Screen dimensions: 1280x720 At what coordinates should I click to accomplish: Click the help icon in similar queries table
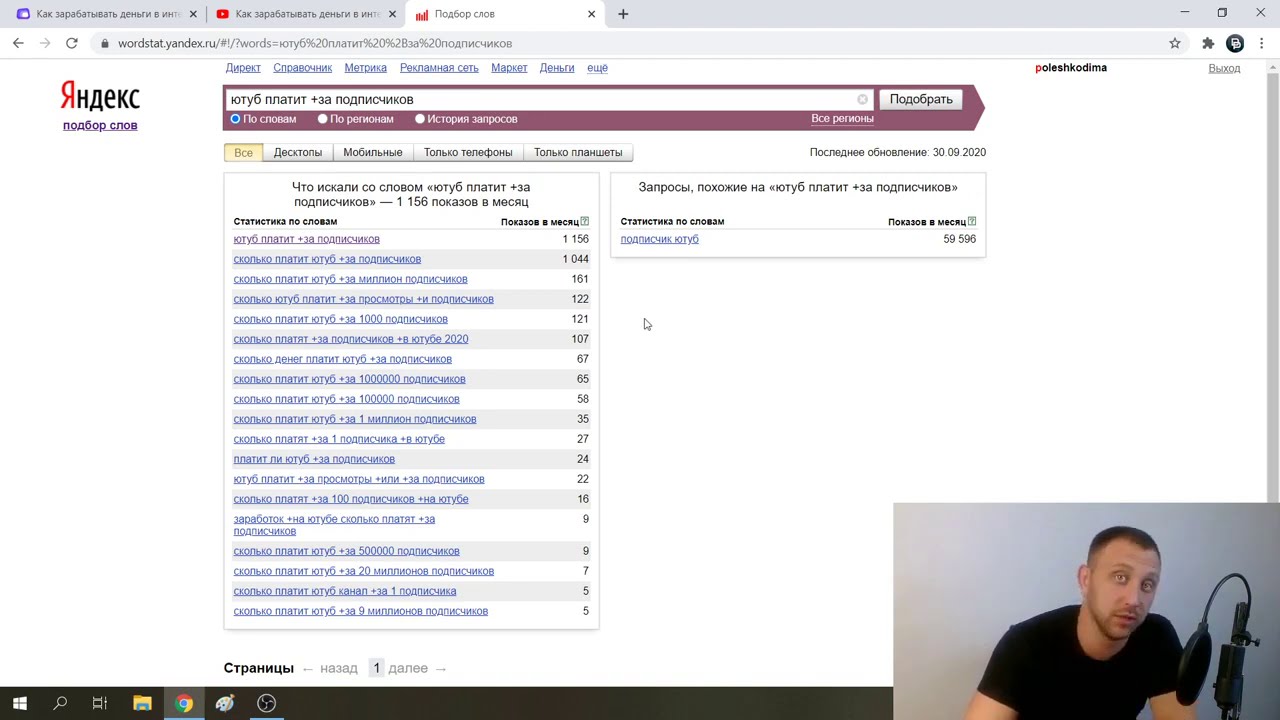[972, 221]
